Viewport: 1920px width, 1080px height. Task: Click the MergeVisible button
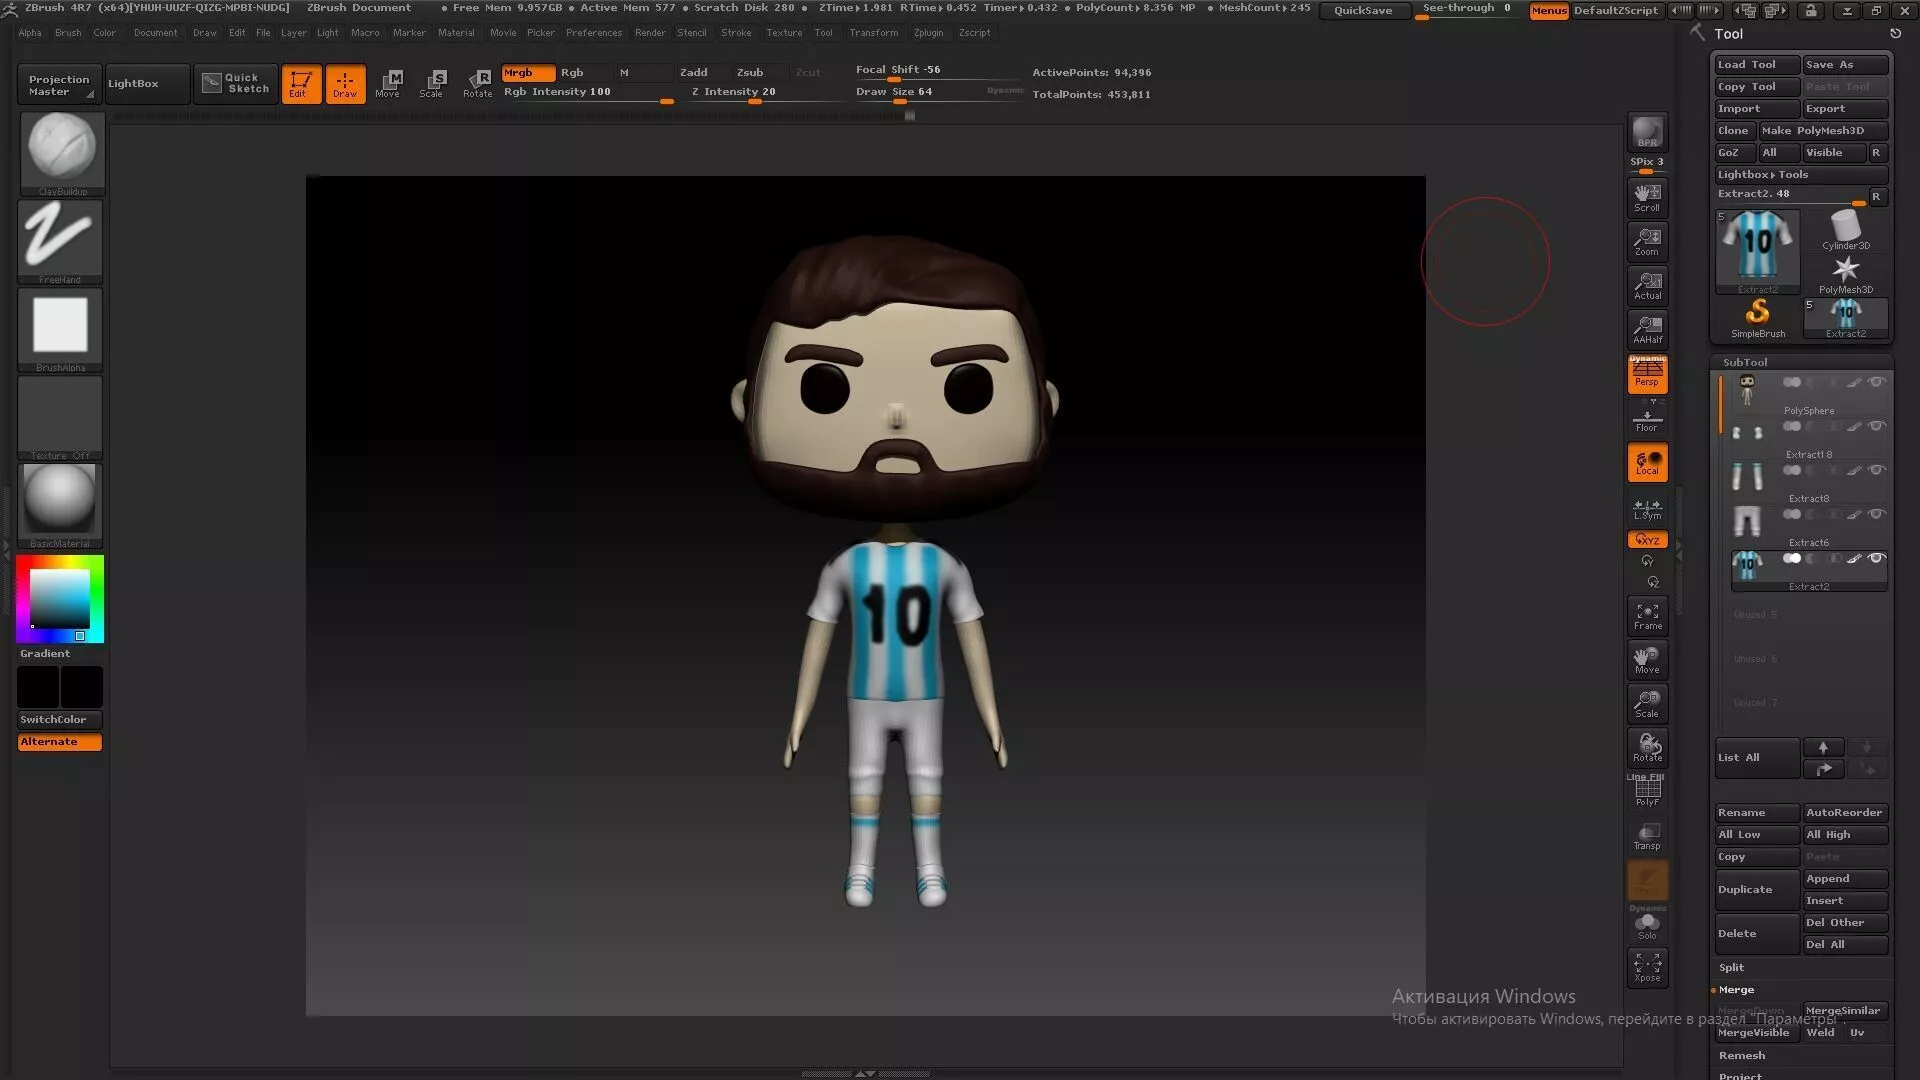[1757, 1033]
